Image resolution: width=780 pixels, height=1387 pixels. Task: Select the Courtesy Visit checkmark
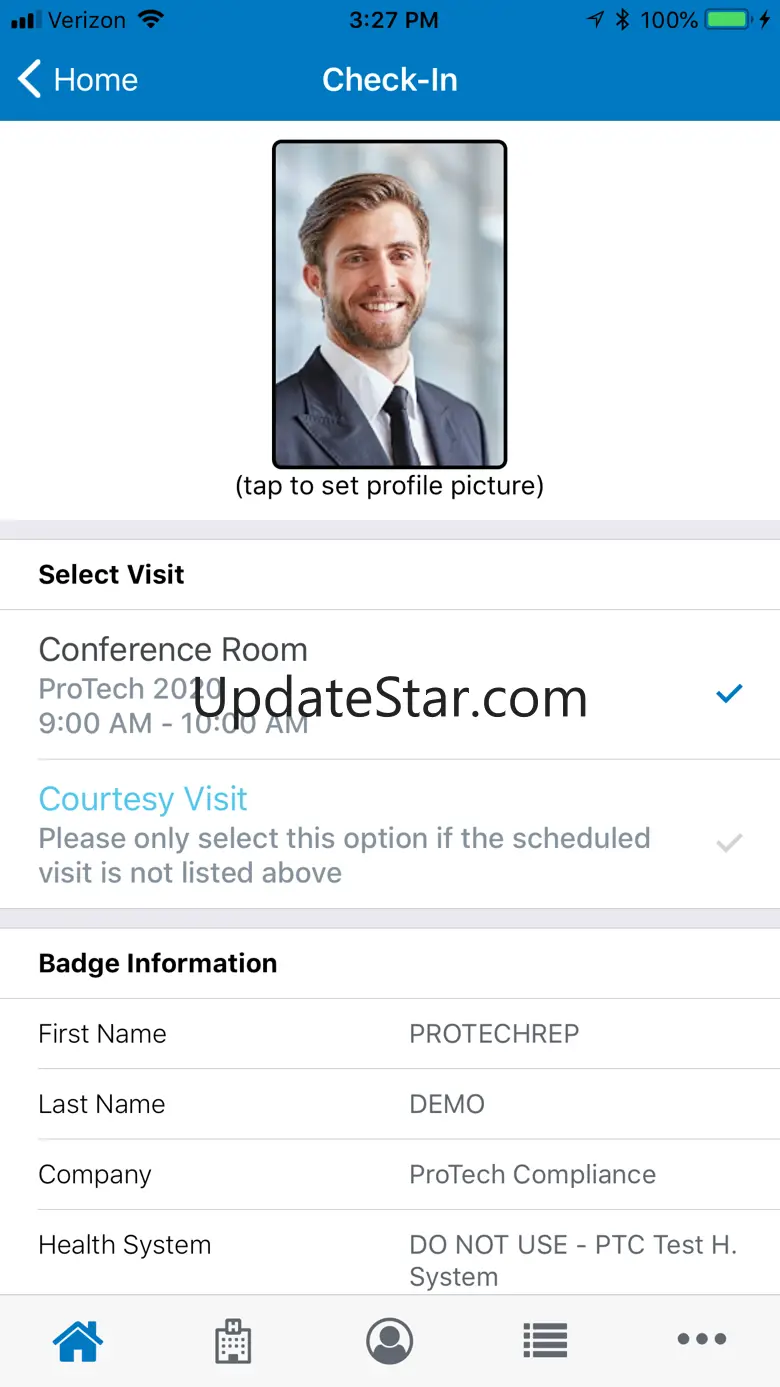730,844
